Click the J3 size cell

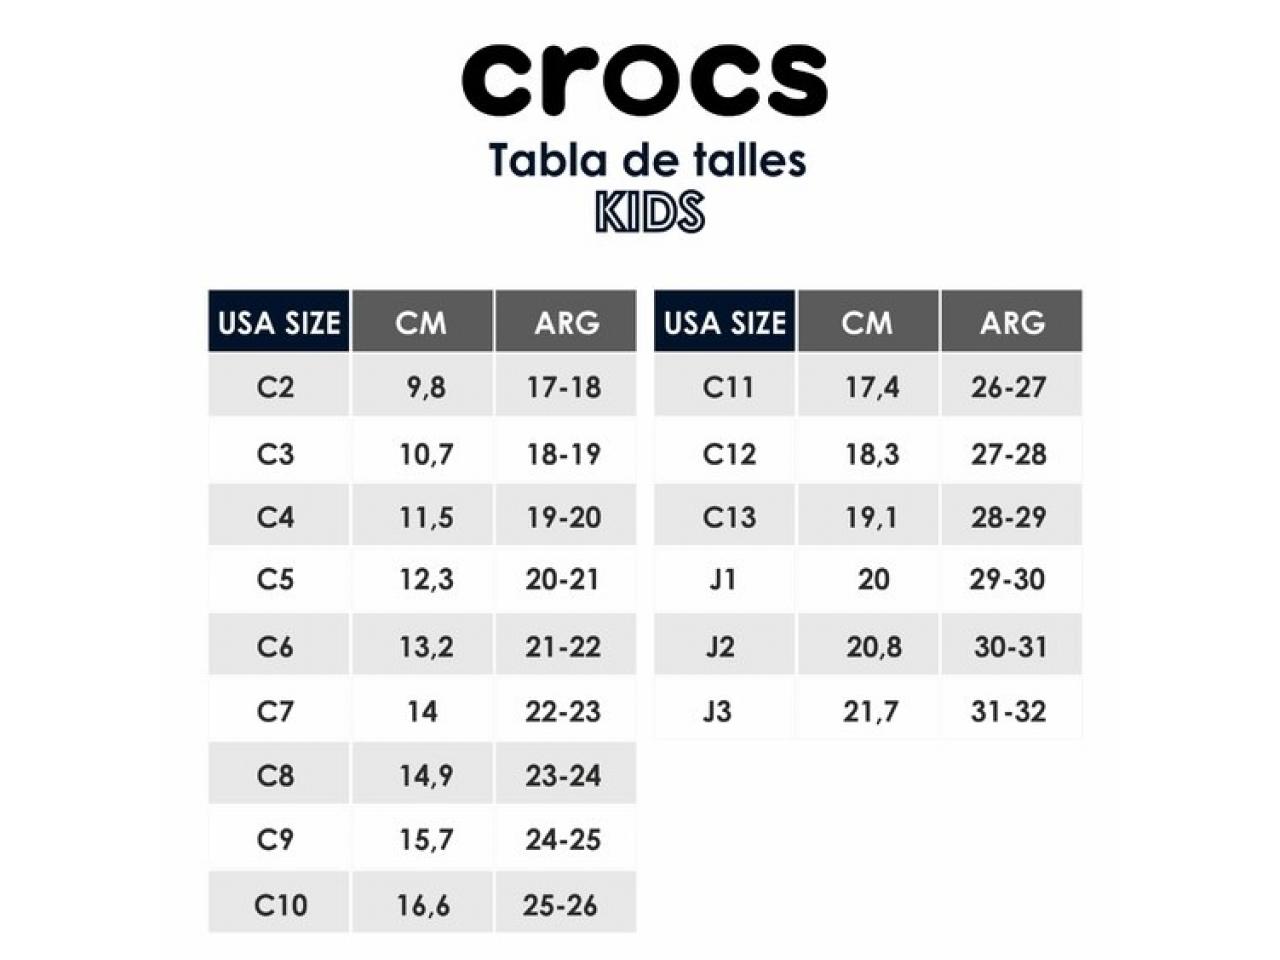(725, 711)
